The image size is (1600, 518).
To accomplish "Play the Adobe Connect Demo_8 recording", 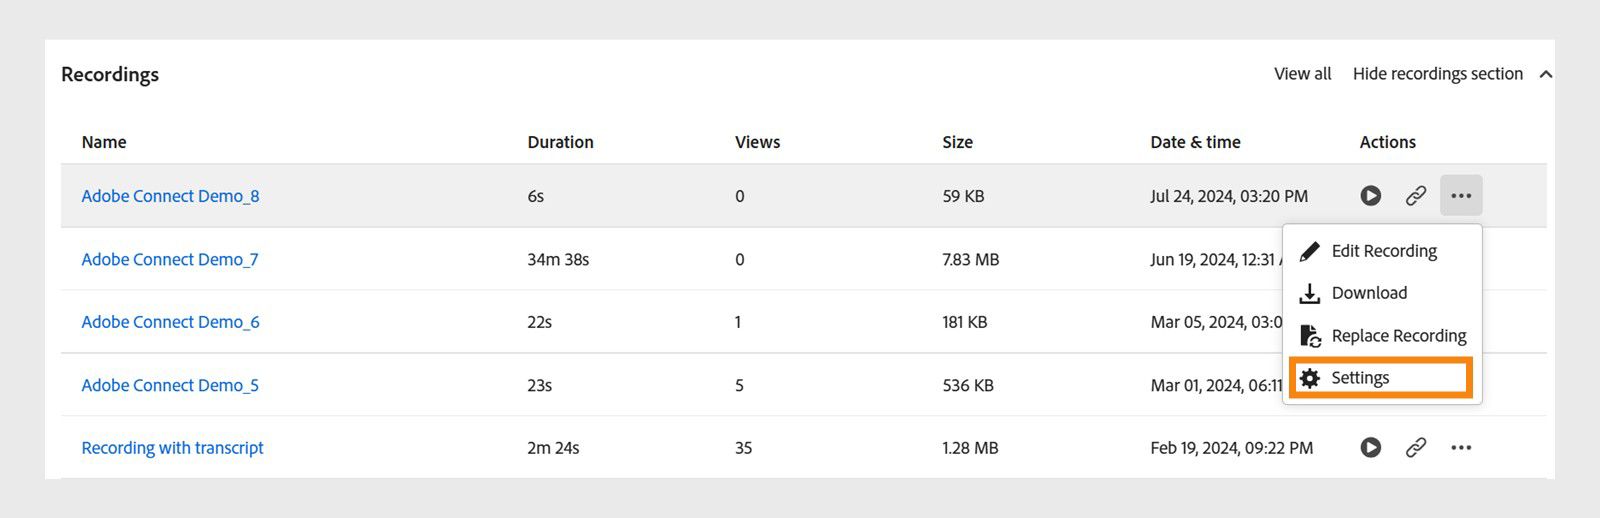I will tap(1370, 196).
